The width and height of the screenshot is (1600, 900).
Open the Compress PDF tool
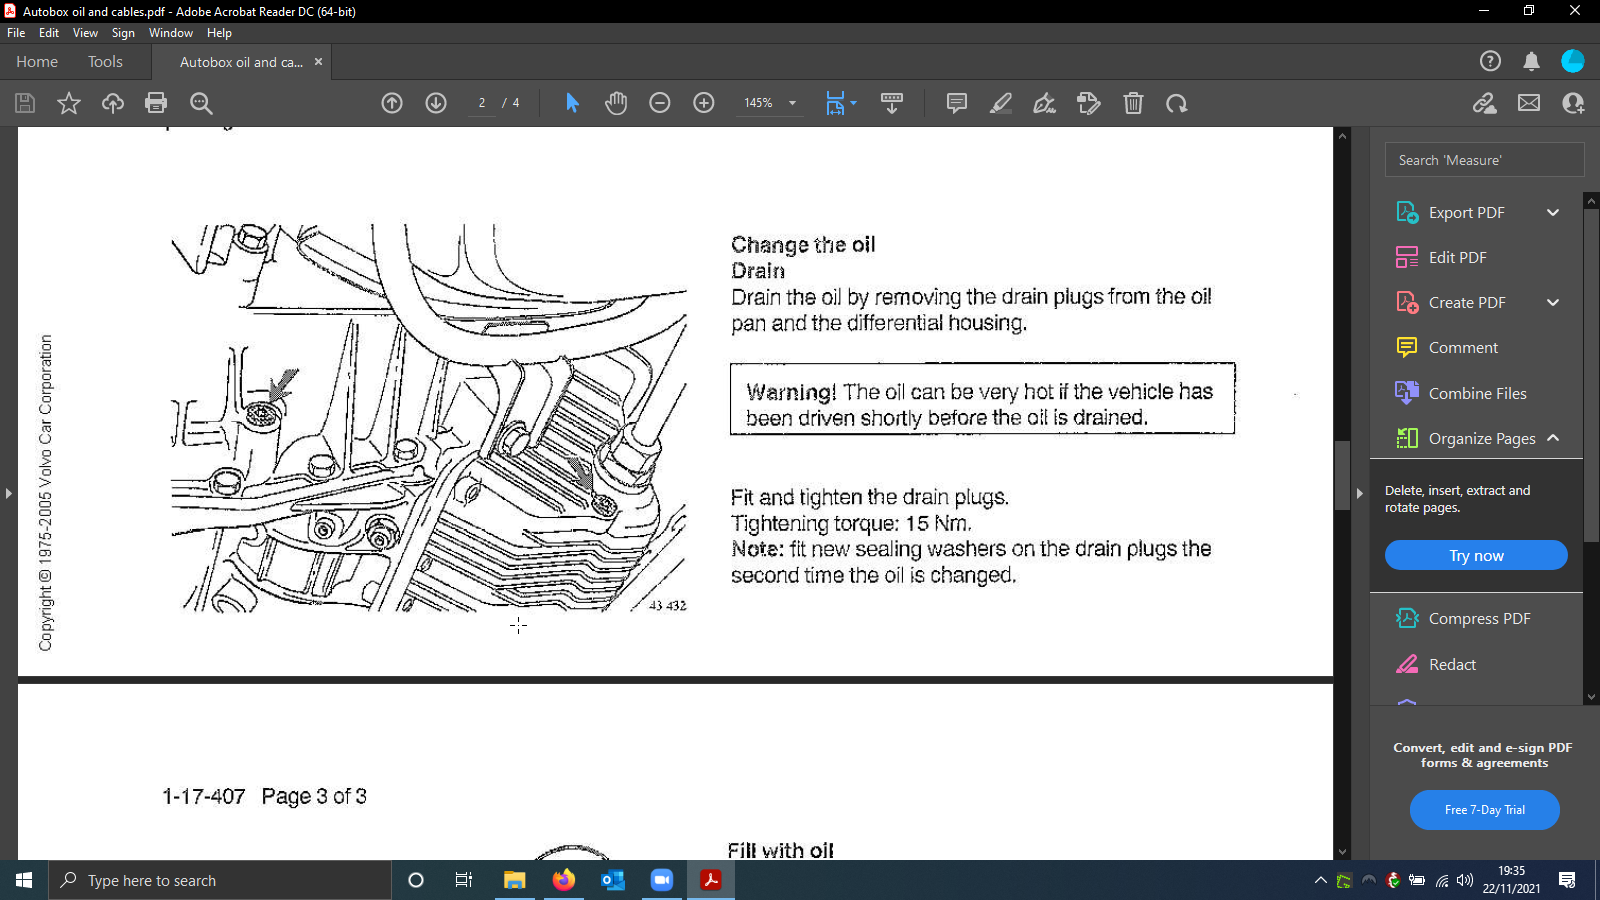1463,618
